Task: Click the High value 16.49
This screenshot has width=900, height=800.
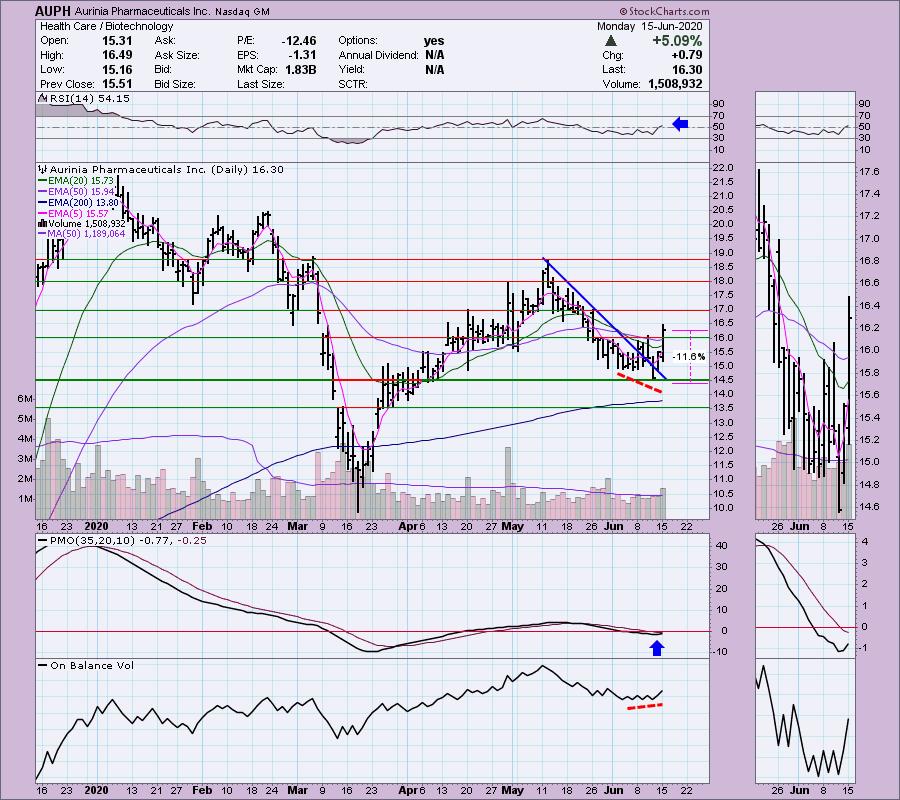Action: tap(118, 55)
